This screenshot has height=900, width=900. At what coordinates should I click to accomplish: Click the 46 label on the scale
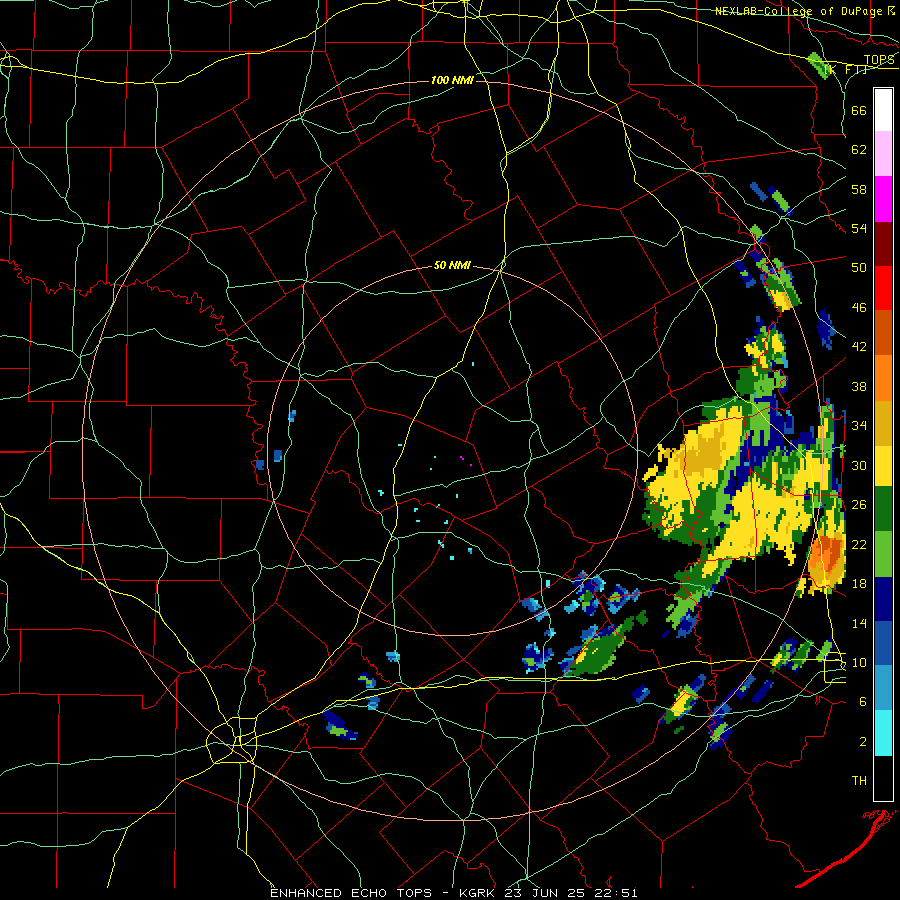coord(859,308)
